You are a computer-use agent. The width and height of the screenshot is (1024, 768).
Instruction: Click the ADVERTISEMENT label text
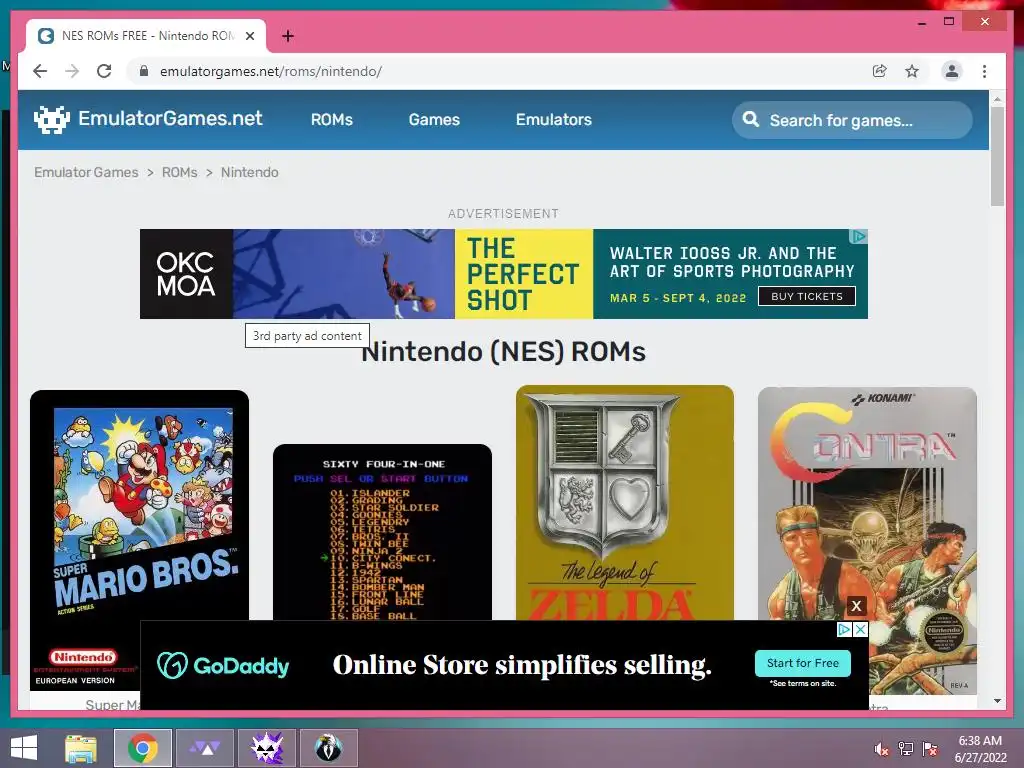(504, 214)
